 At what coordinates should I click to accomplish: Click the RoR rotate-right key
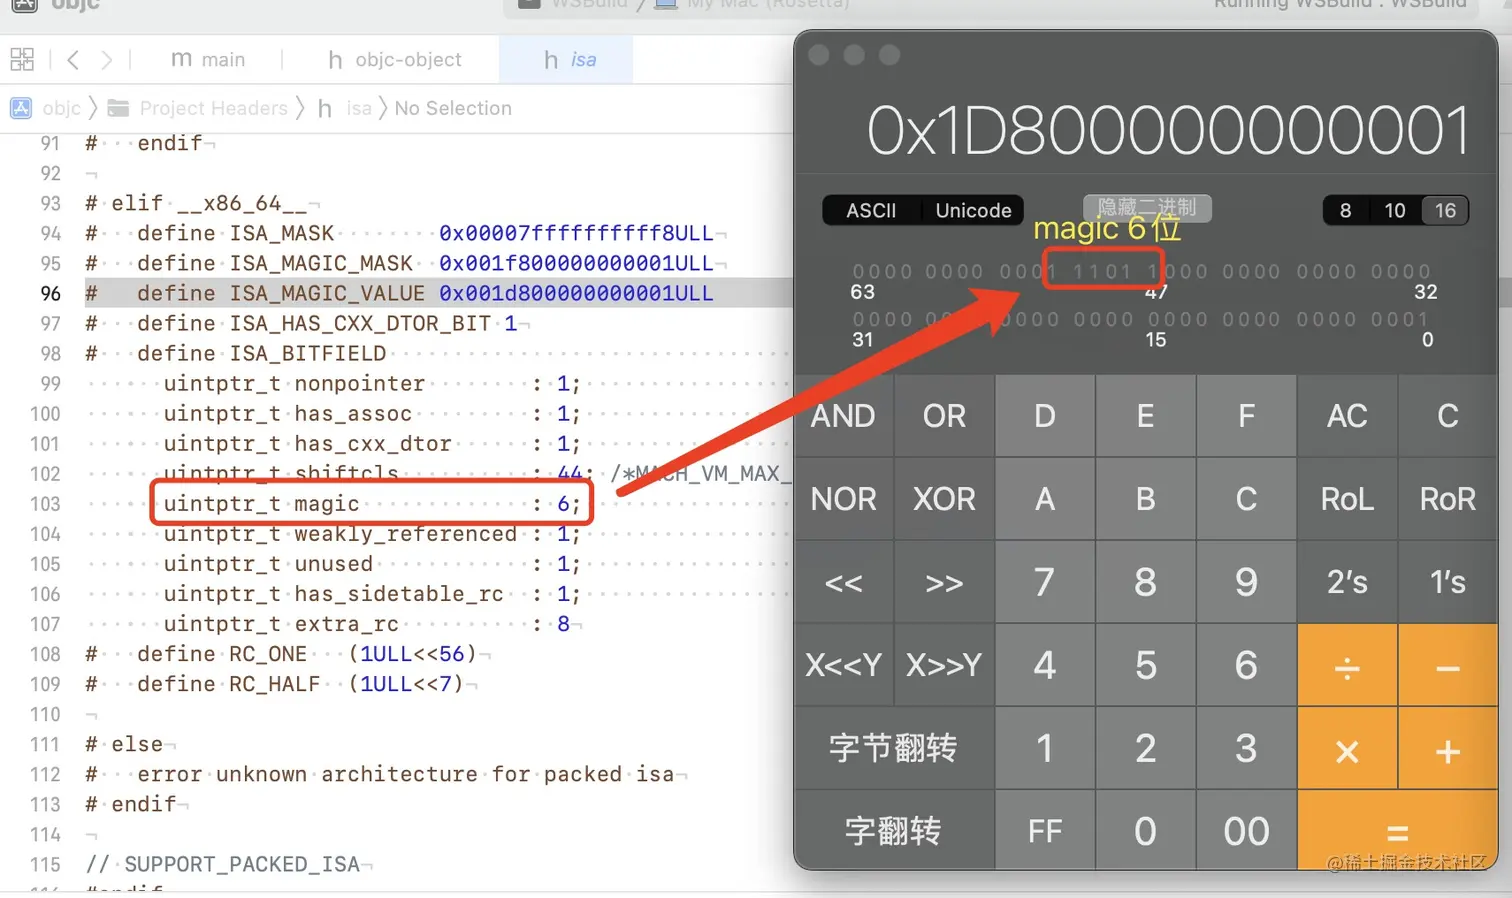(1448, 499)
